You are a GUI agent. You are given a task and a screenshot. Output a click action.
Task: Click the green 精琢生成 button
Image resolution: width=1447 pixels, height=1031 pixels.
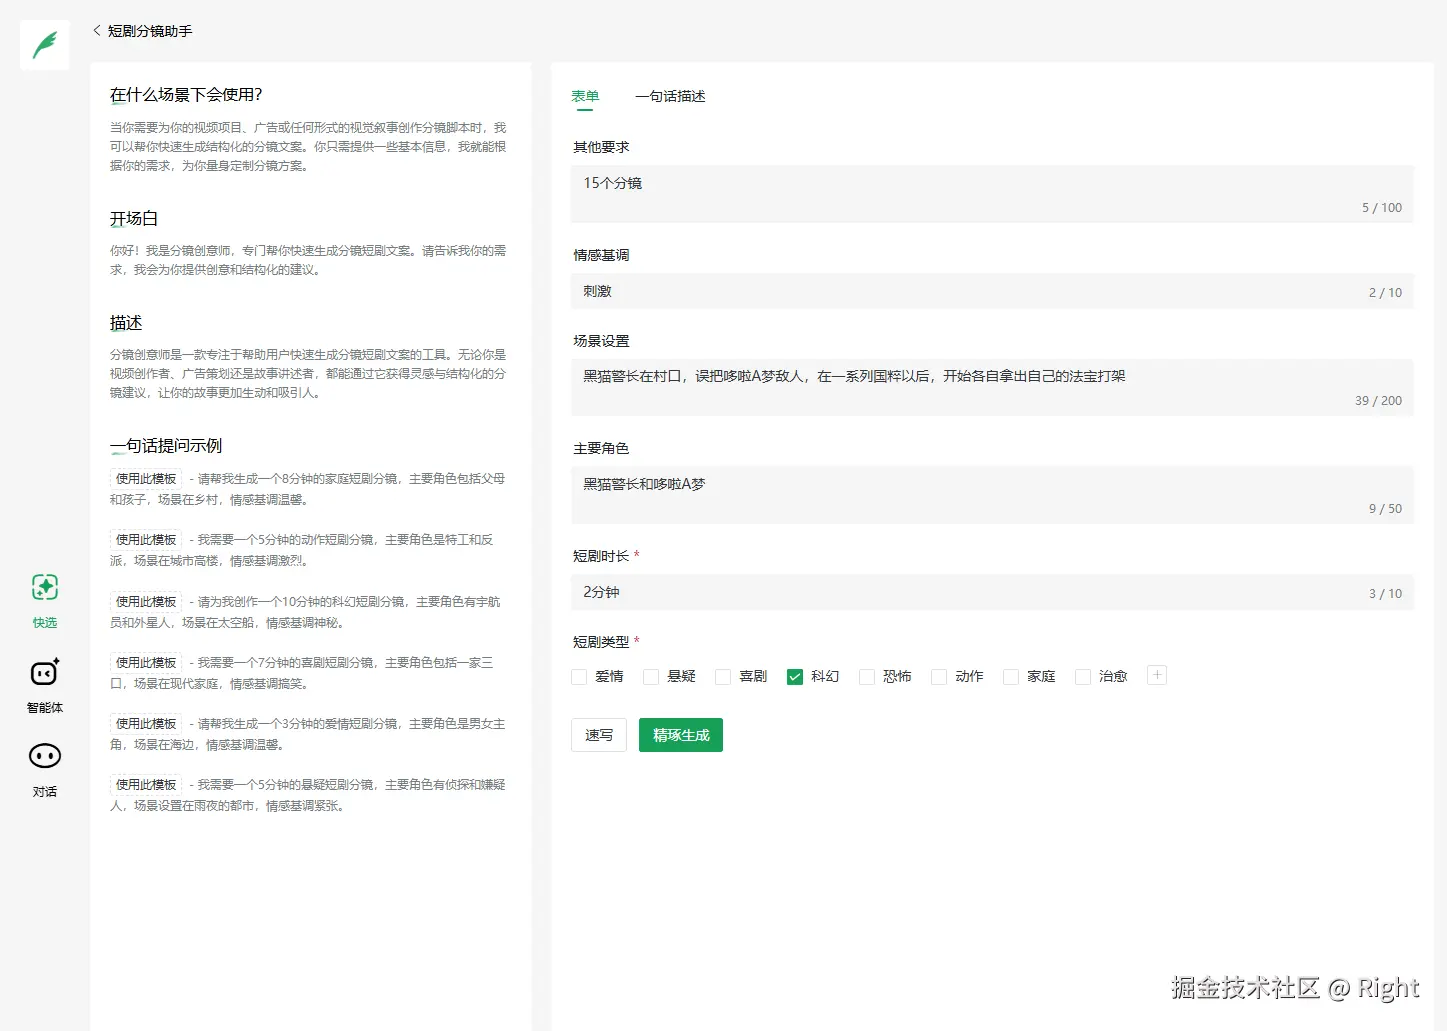click(681, 735)
